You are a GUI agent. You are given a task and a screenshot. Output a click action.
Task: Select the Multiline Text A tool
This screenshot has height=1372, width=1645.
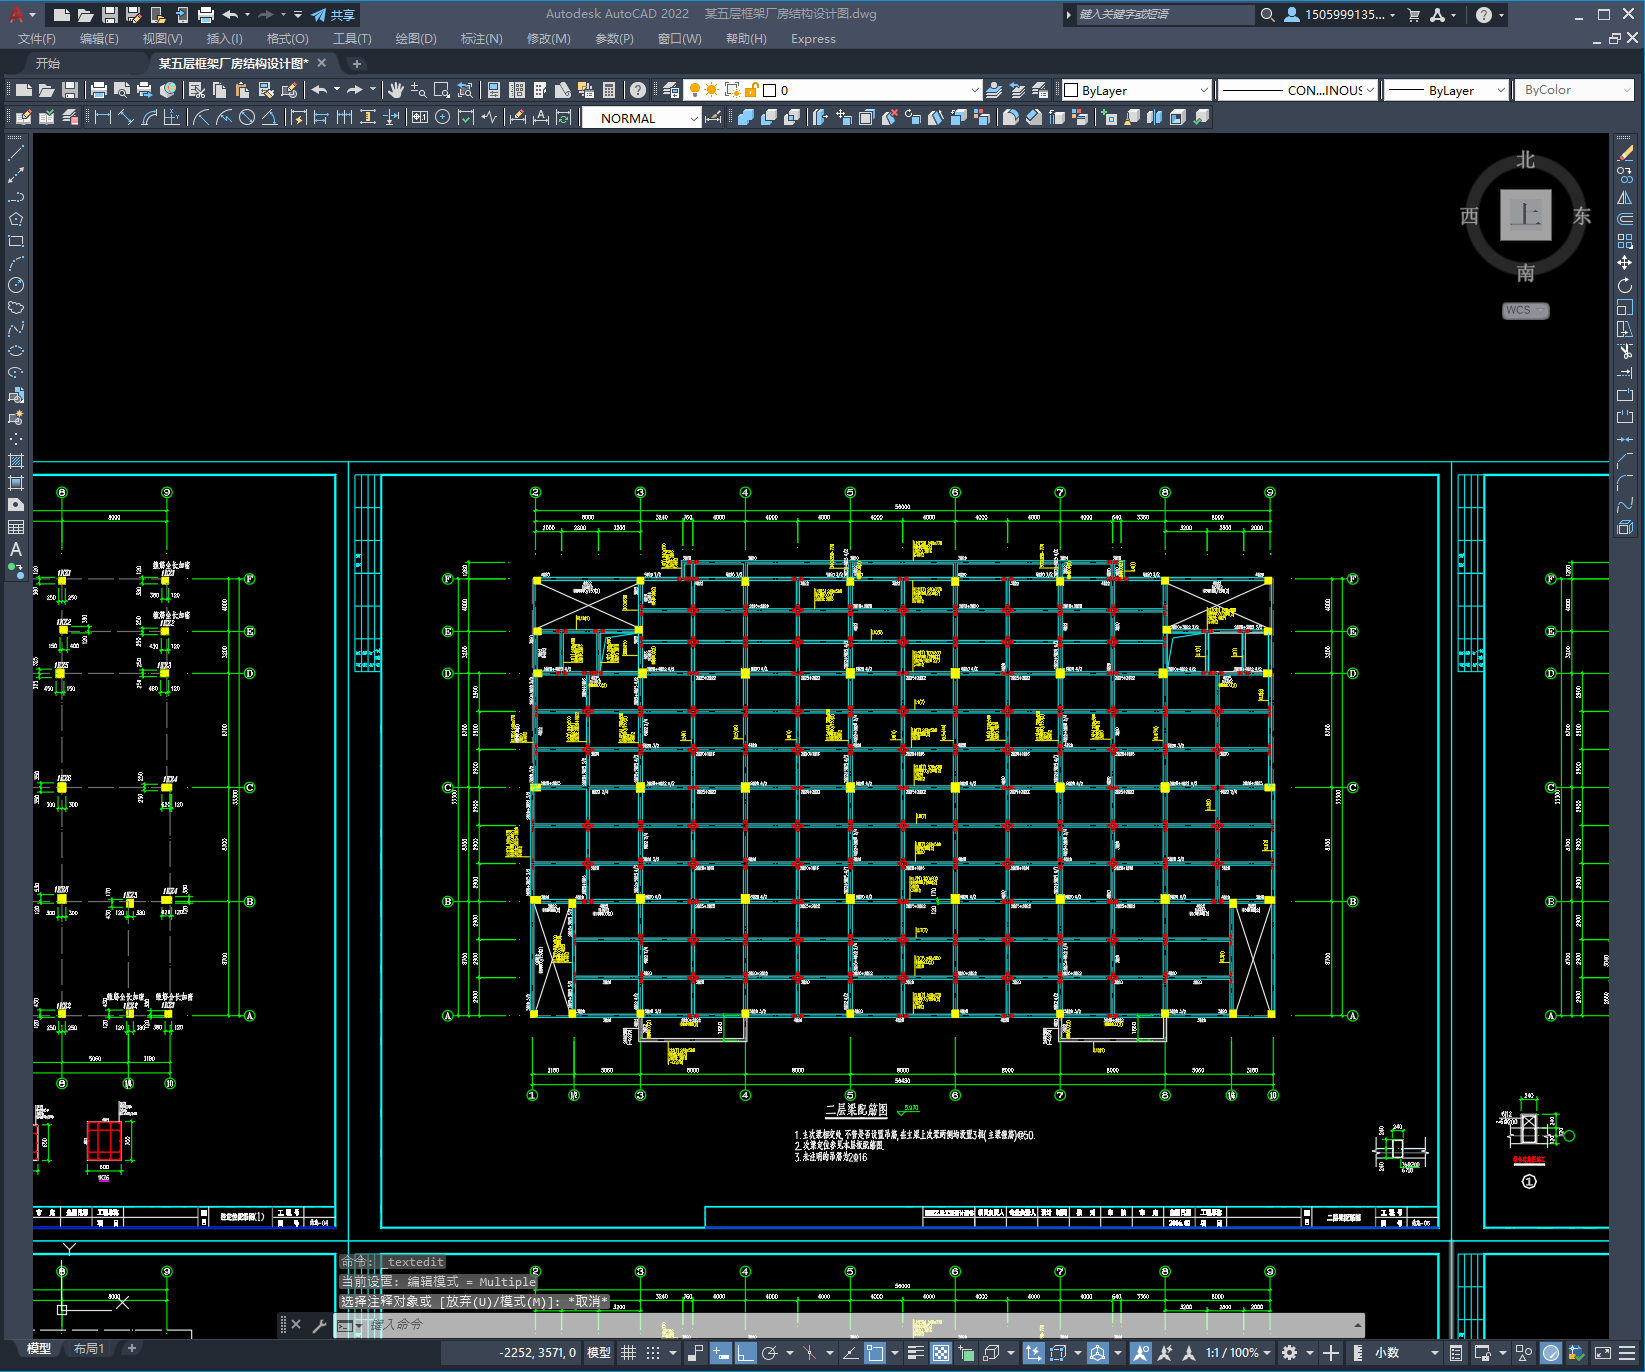point(16,549)
